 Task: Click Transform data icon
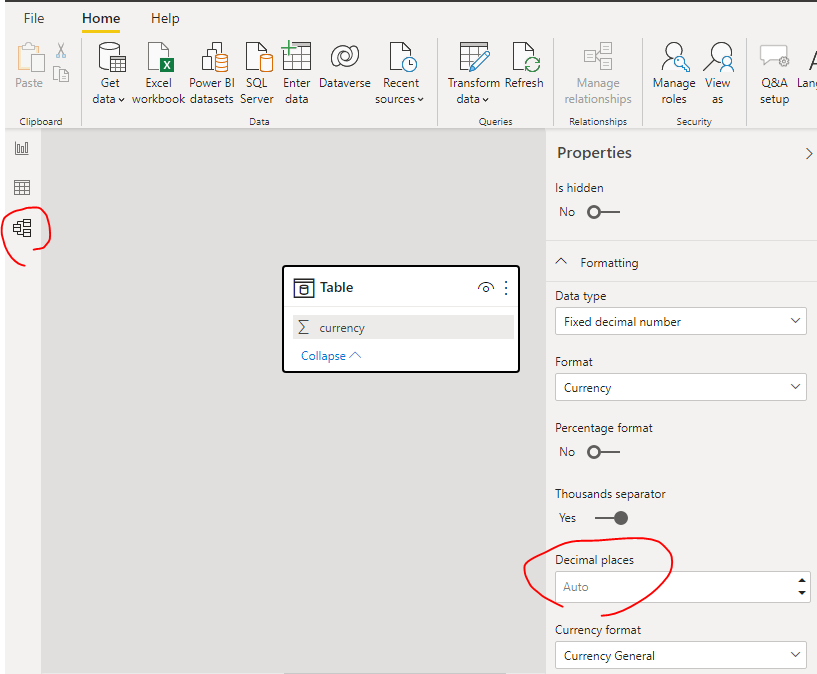pyautogui.click(x=474, y=56)
